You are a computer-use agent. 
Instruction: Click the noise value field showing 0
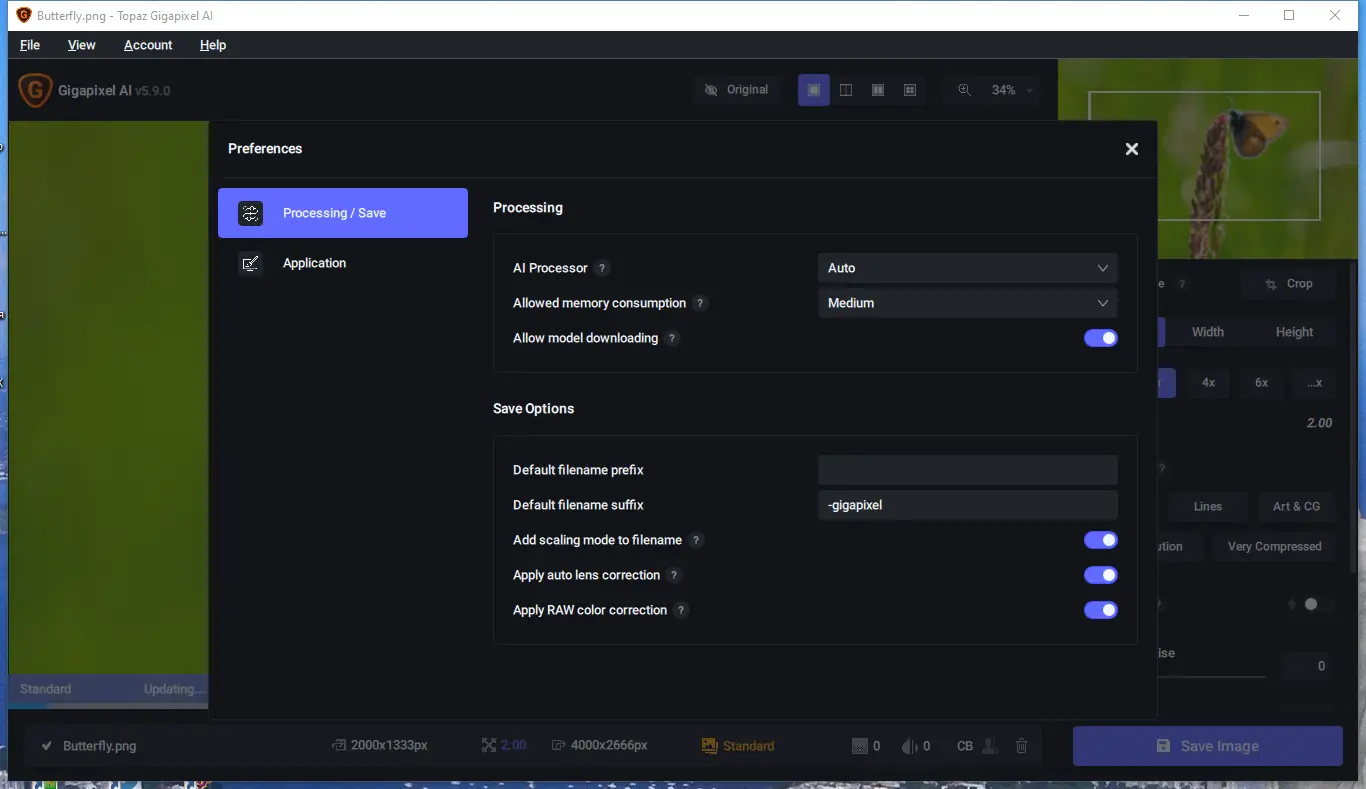(1306, 666)
